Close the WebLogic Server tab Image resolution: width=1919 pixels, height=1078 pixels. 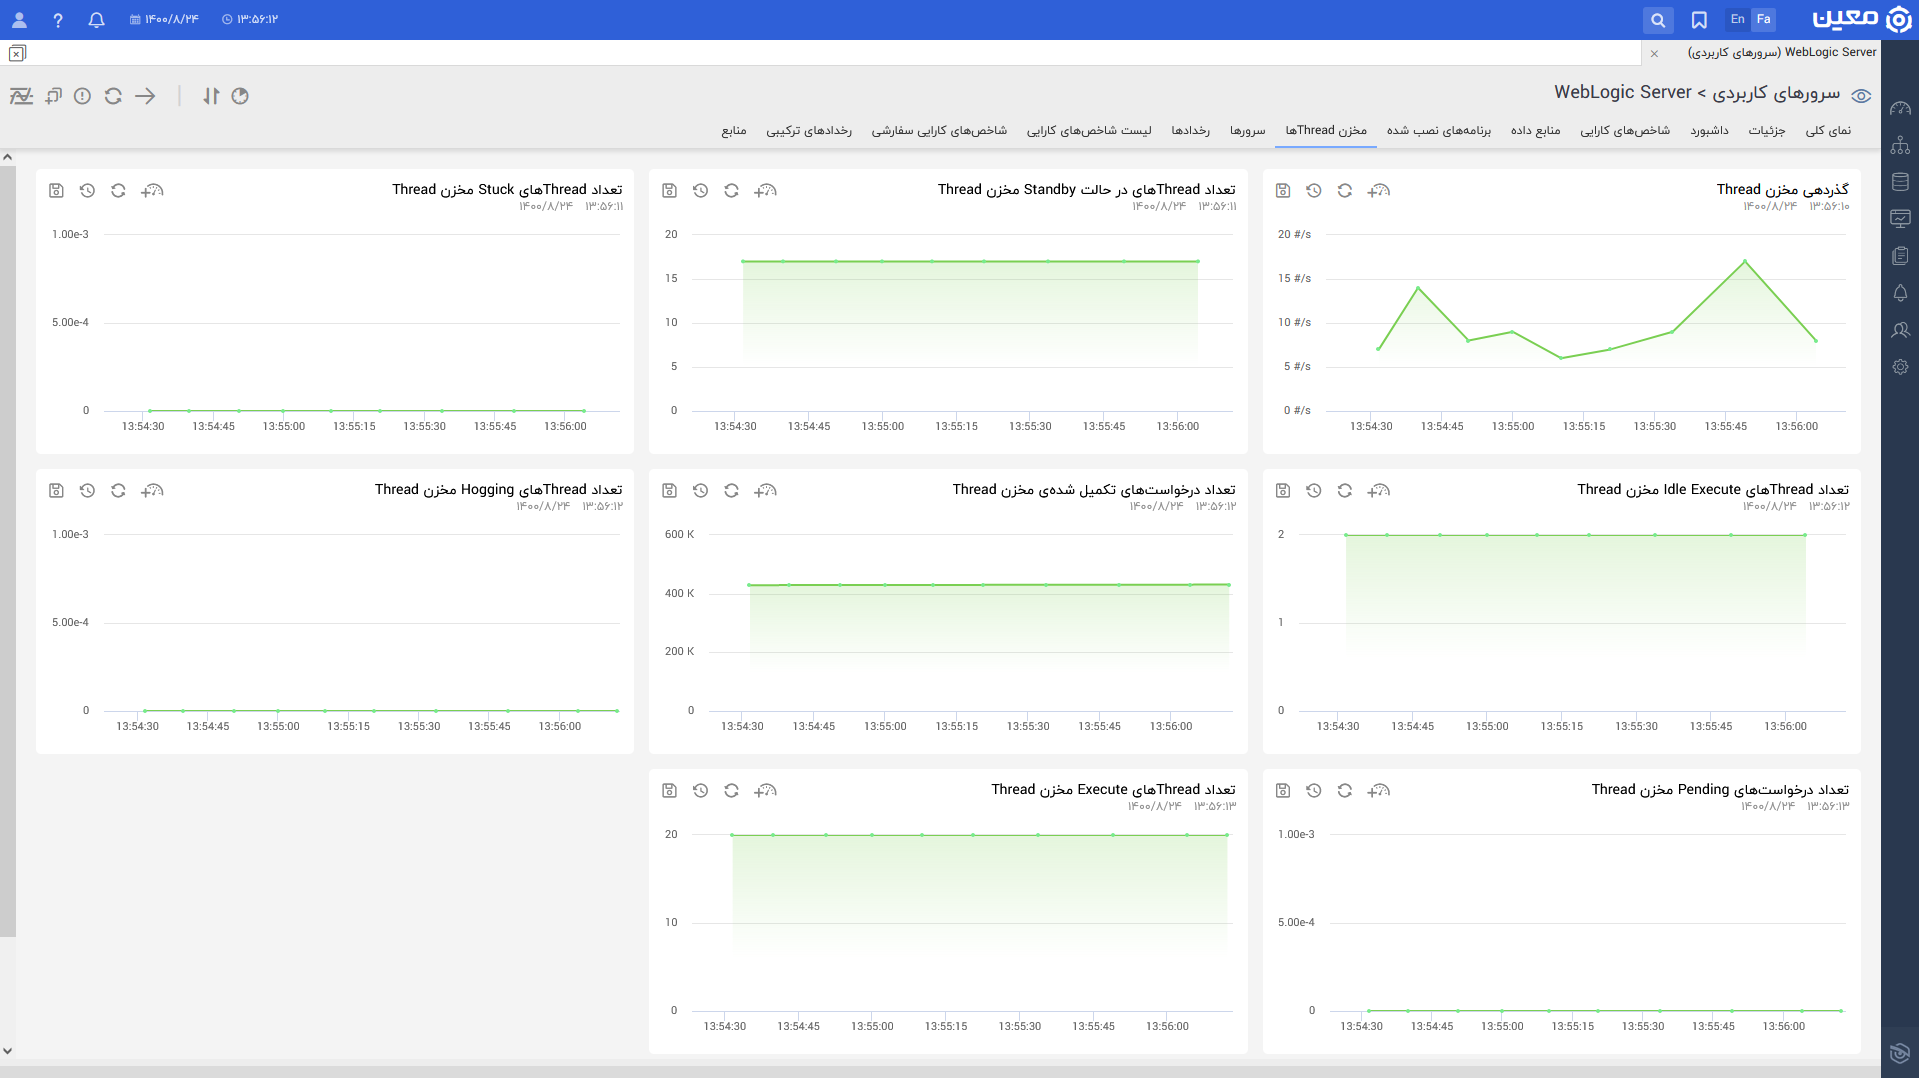click(1654, 53)
